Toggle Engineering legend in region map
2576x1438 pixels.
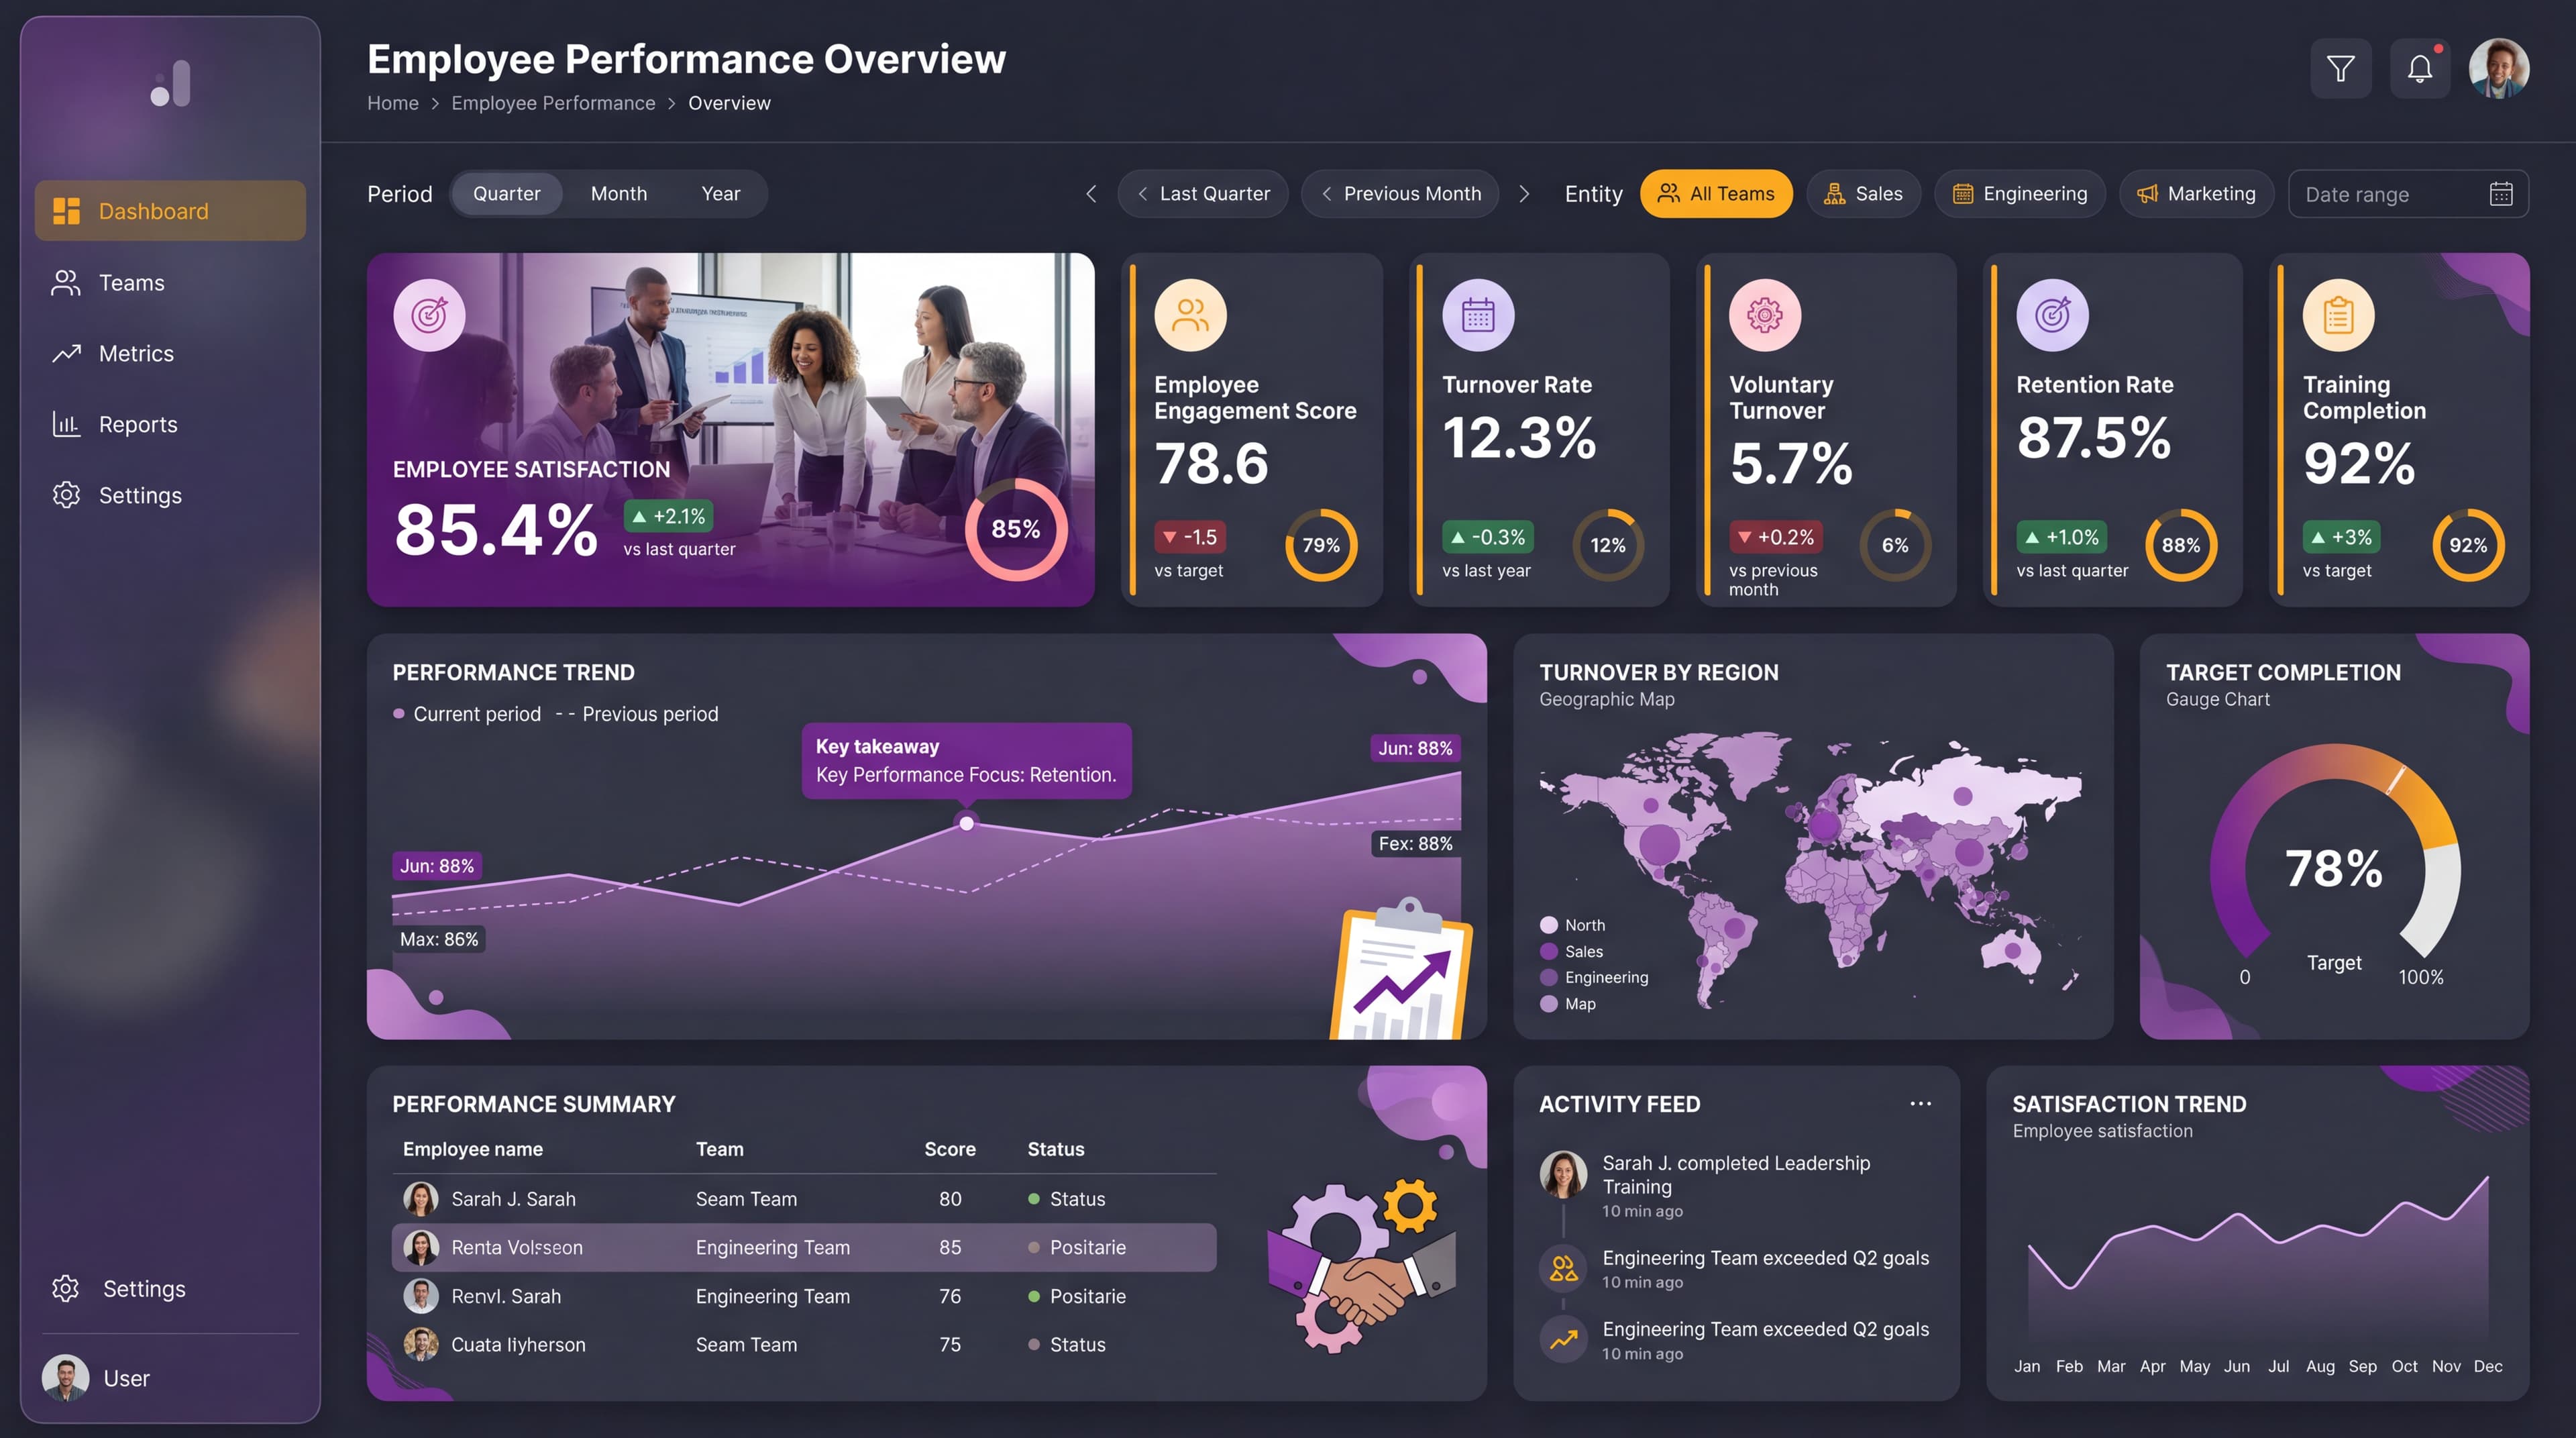[1594, 978]
